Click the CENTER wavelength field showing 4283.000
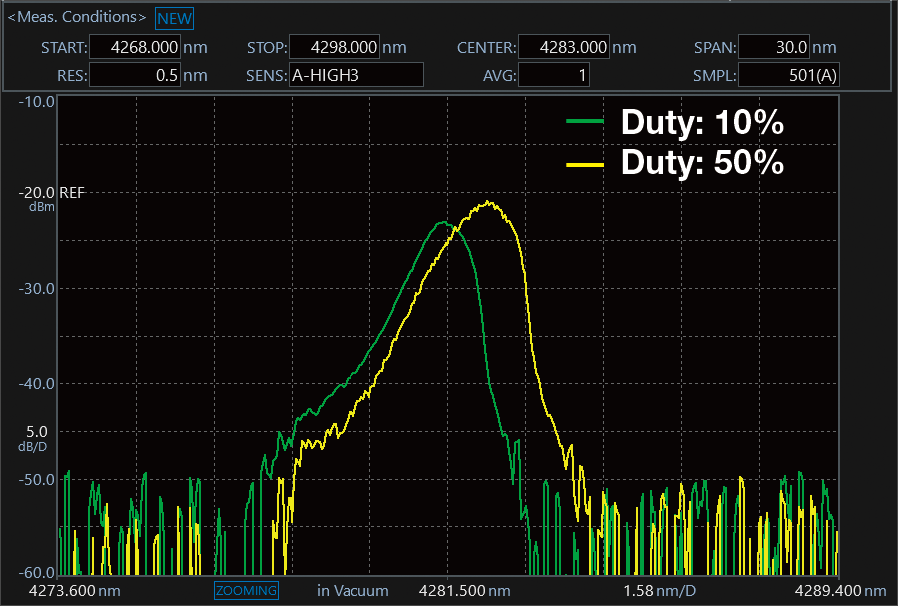The height and width of the screenshot is (606, 898). tap(564, 48)
